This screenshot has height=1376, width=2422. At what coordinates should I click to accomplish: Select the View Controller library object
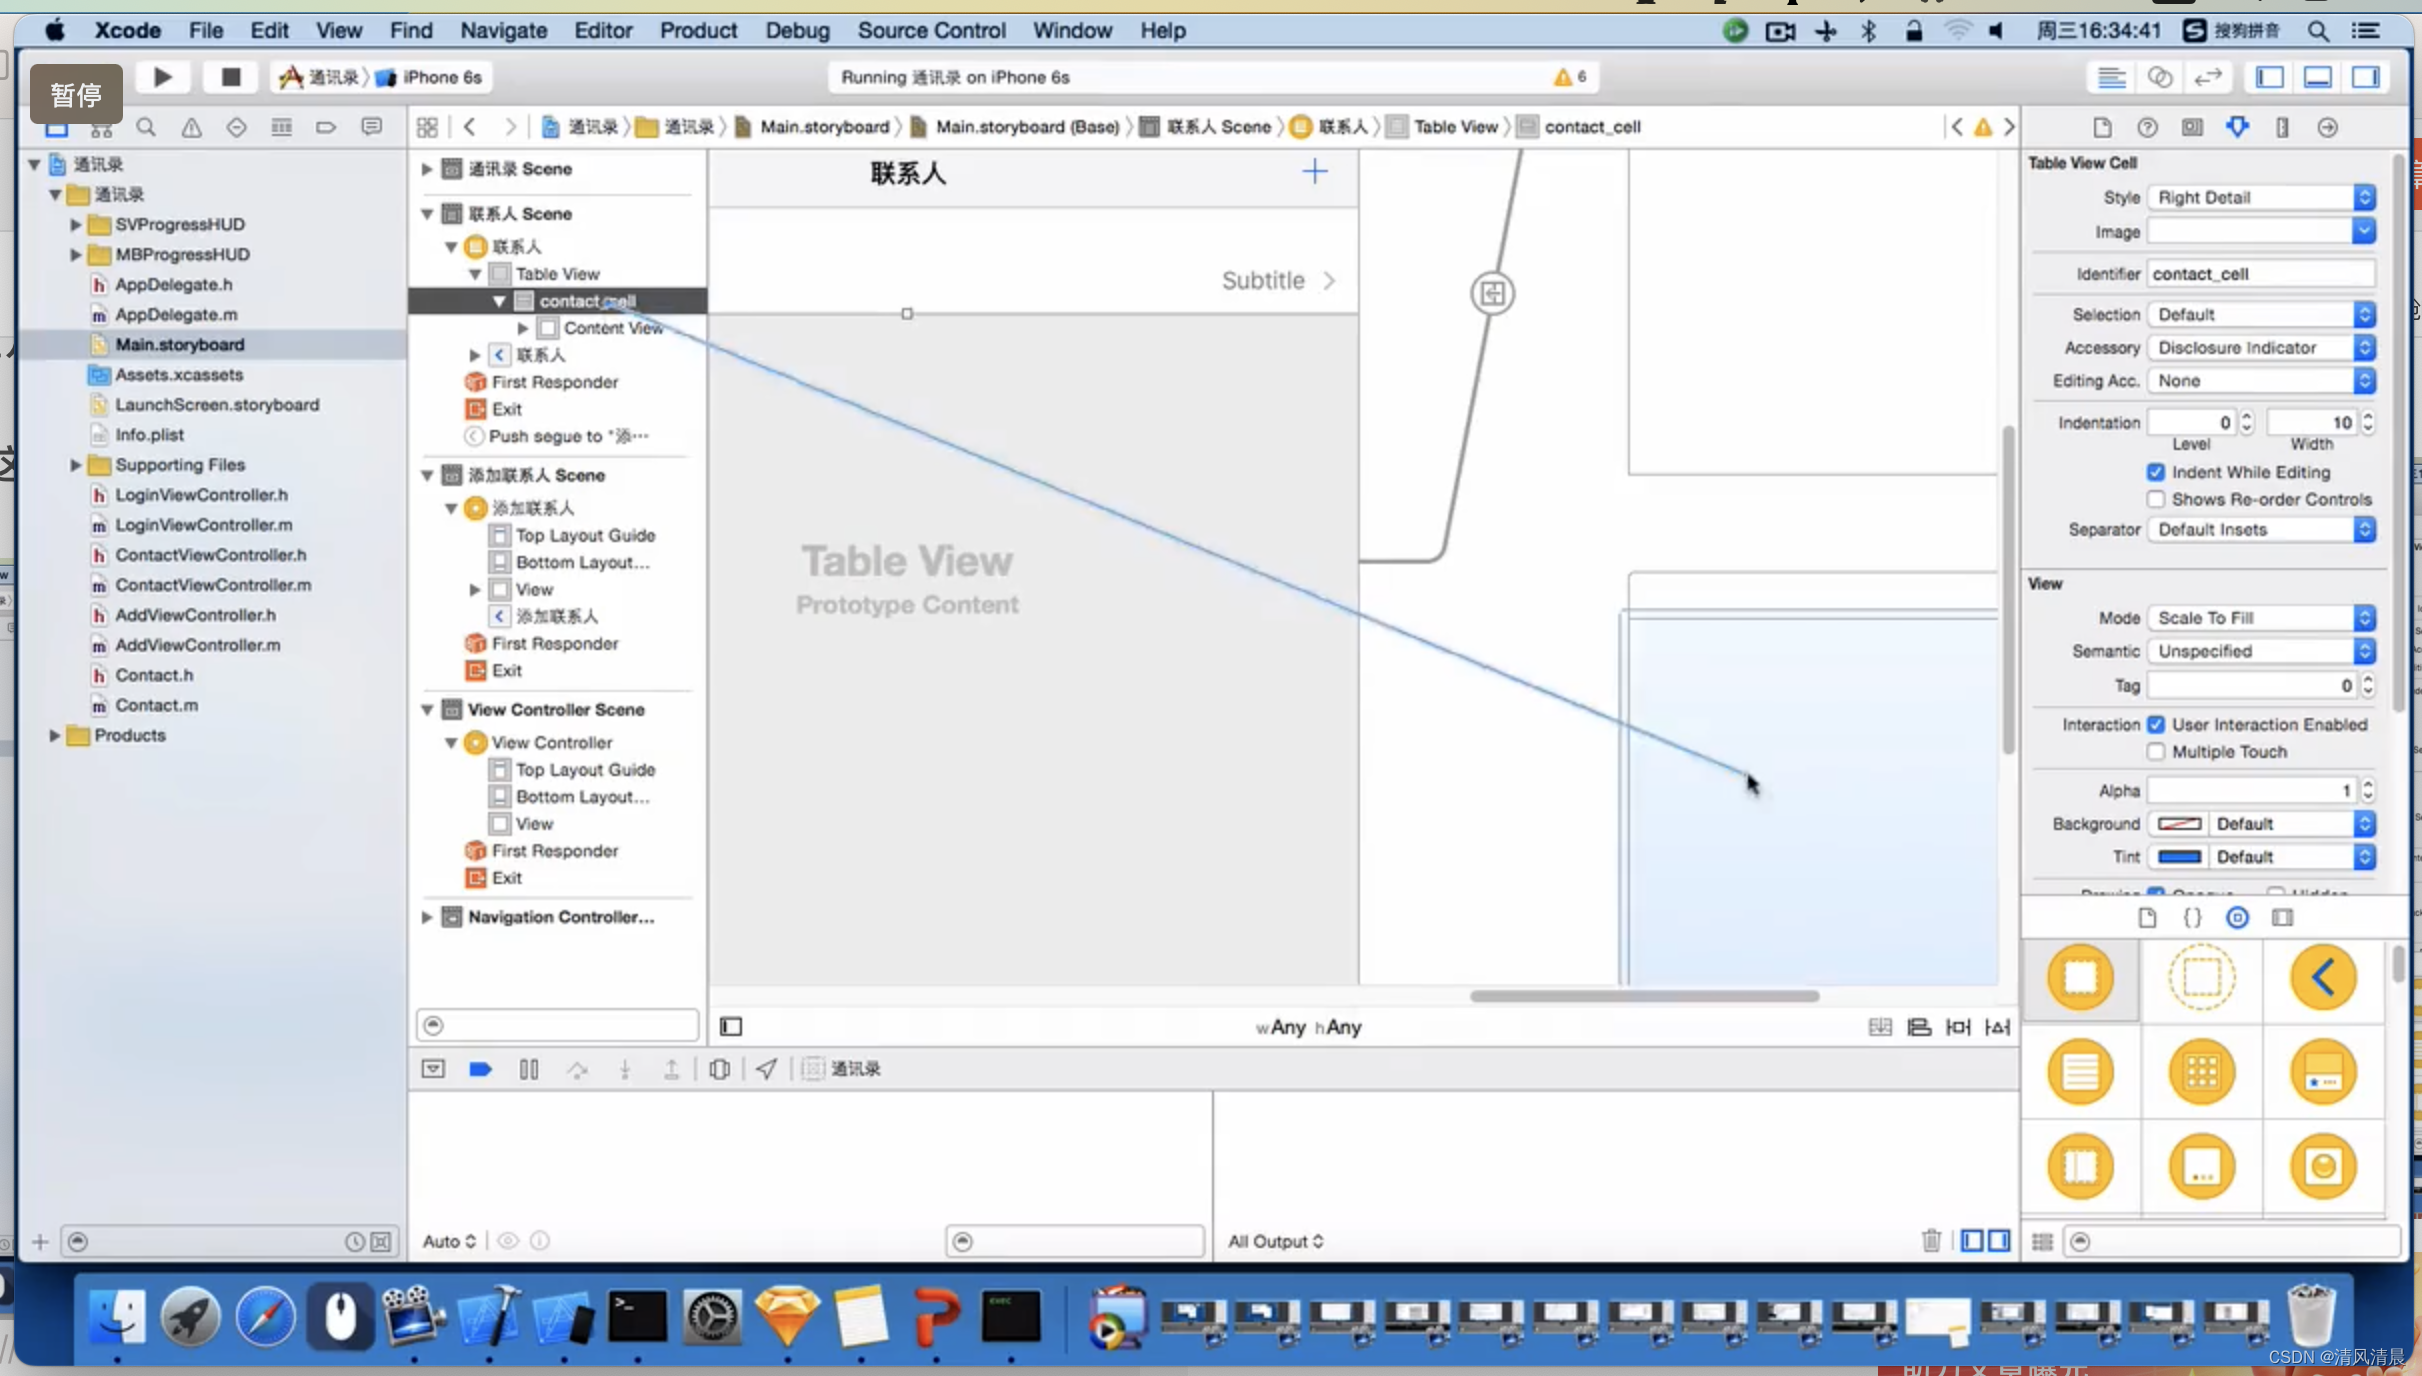point(2080,977)
